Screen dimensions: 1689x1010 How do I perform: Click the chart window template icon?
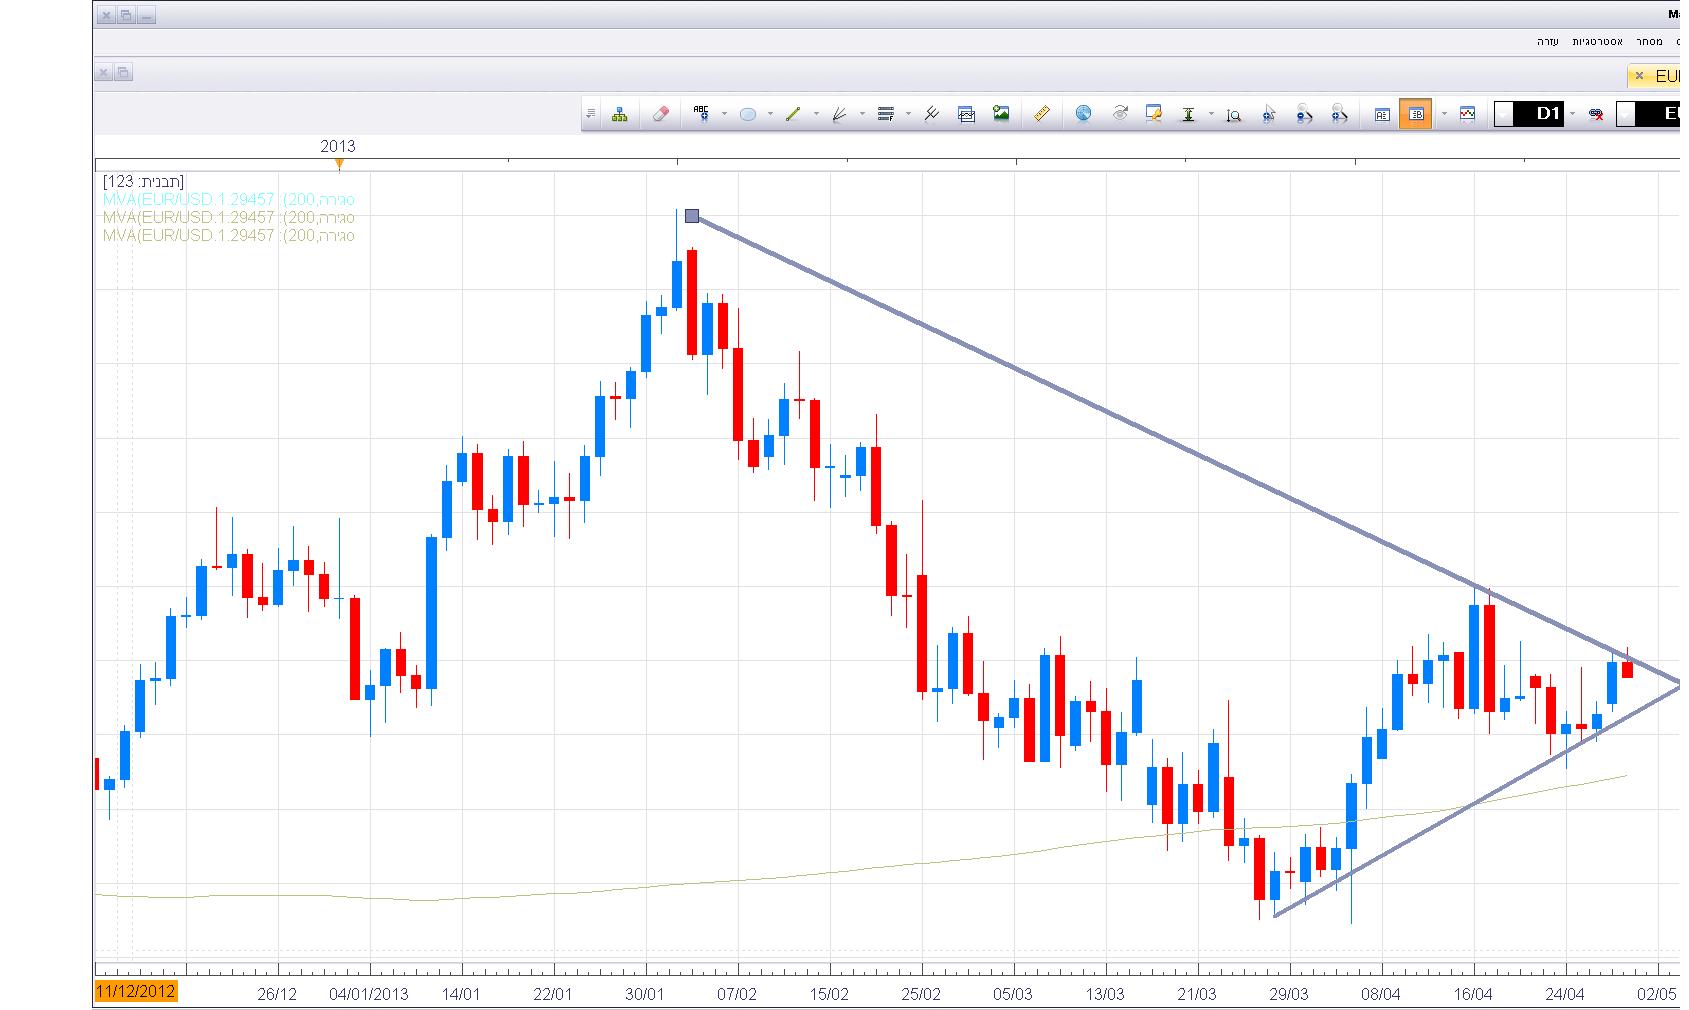[x=966, y=114]
